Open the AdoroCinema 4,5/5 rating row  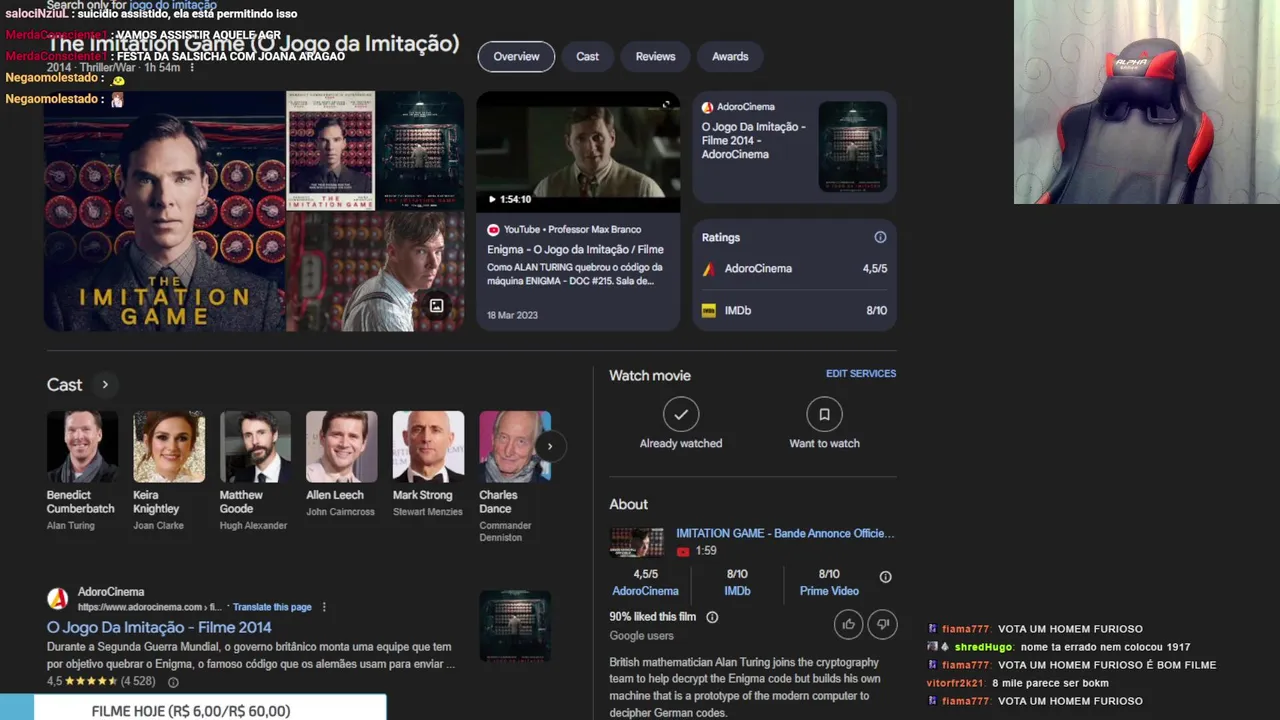click(794, 269)
